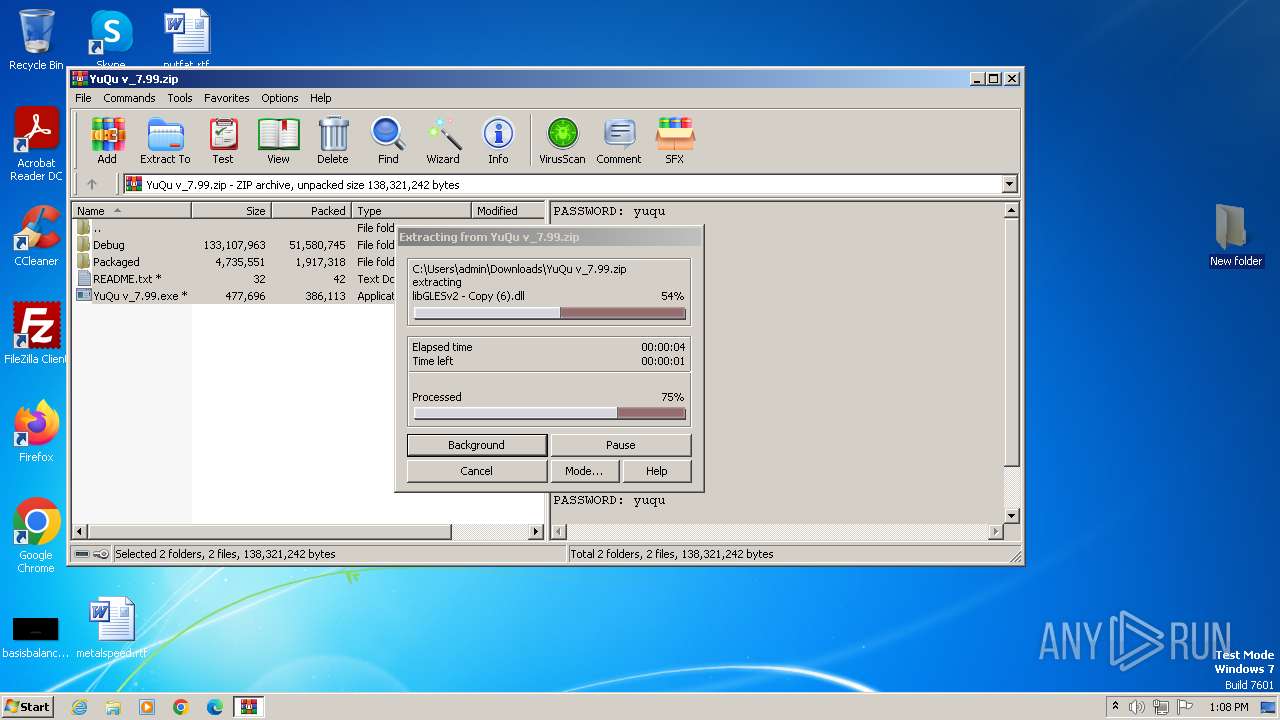This screenshot has height=720, width=1280.
Task: Open the File menu
Action: [x=83, y=98]
